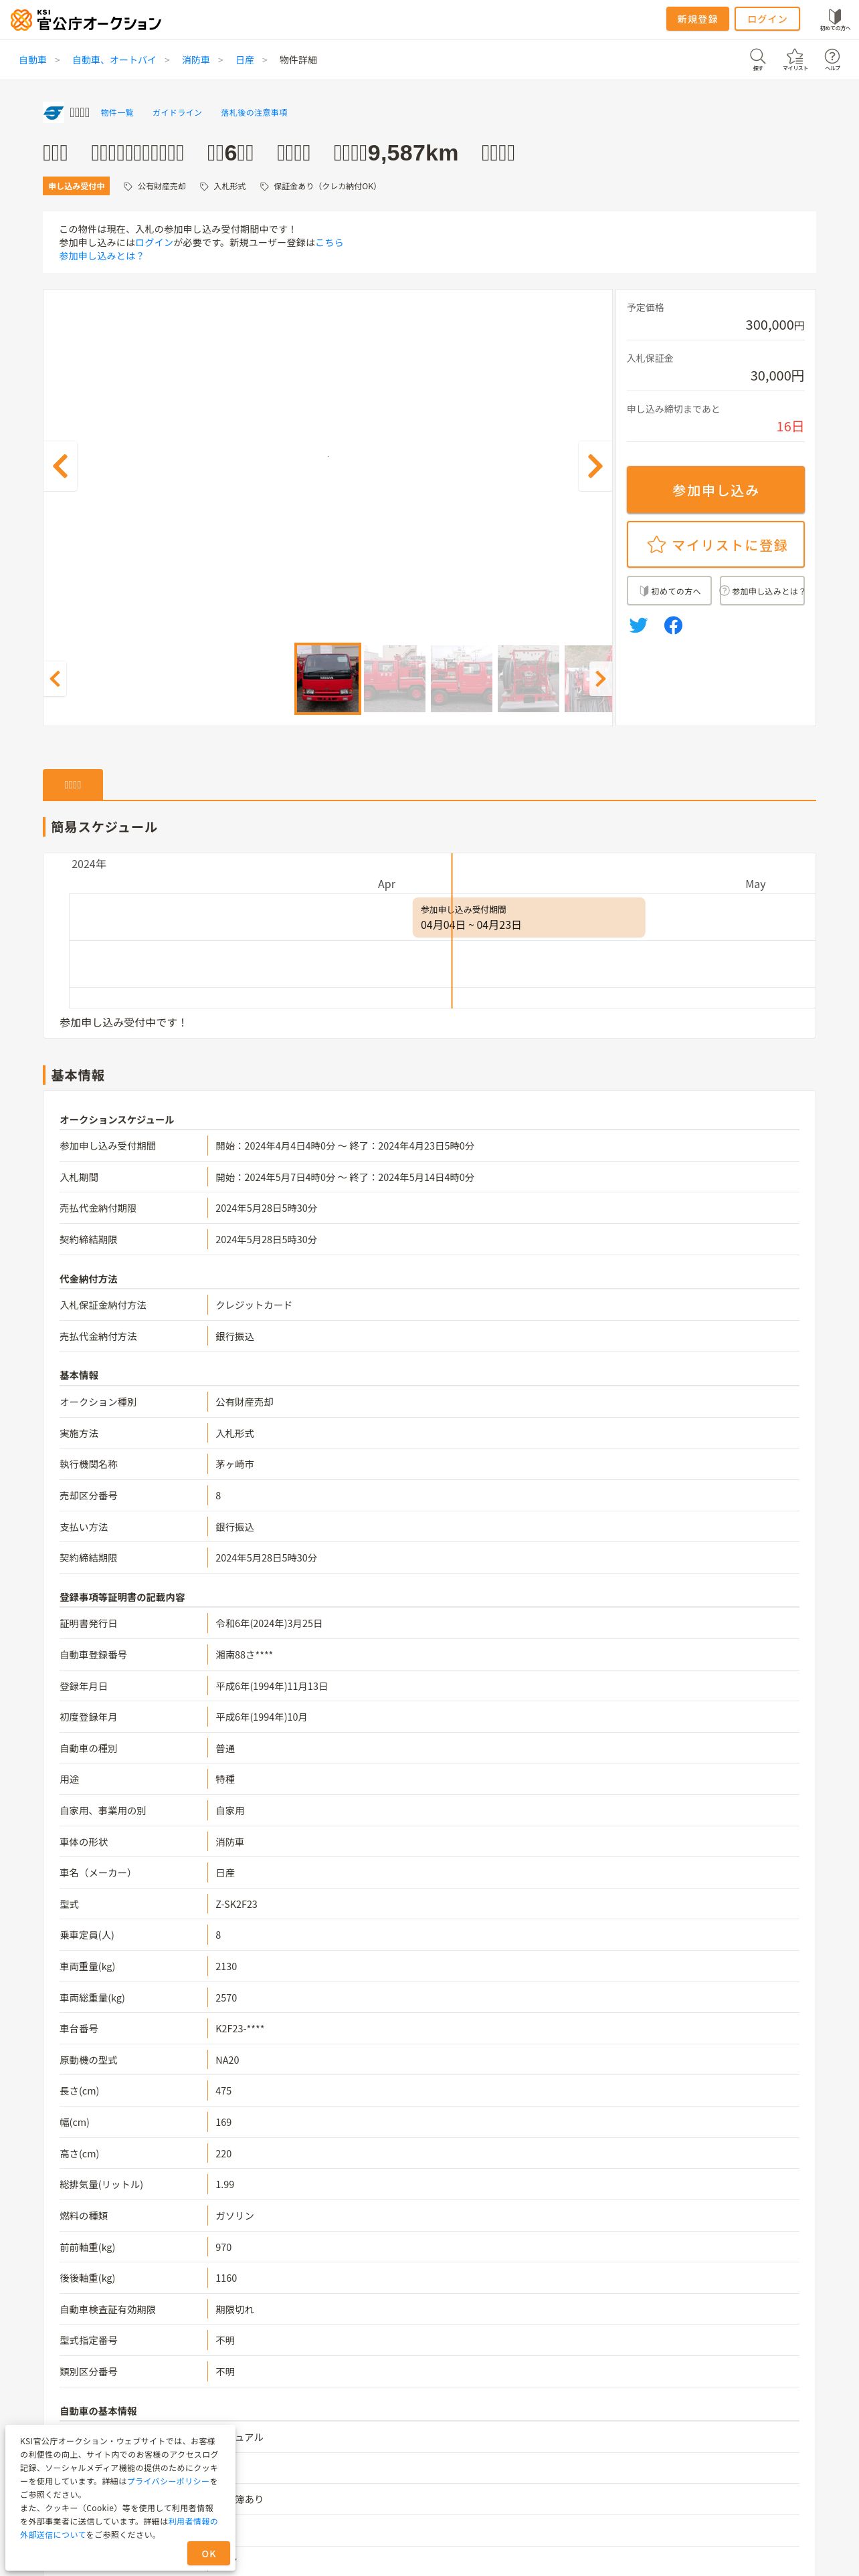The width and height of the screenshot is (859, 2576).
Task: Click ログイン link in notice text
Action: [154, 243]
